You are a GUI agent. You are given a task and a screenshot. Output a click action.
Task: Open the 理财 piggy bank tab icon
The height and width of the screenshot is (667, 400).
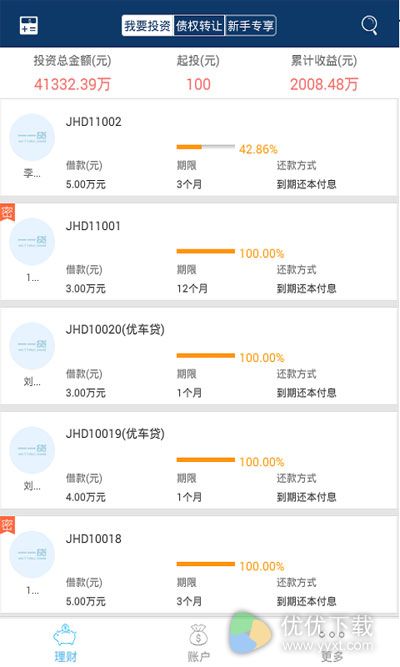(x=65, y=635)
